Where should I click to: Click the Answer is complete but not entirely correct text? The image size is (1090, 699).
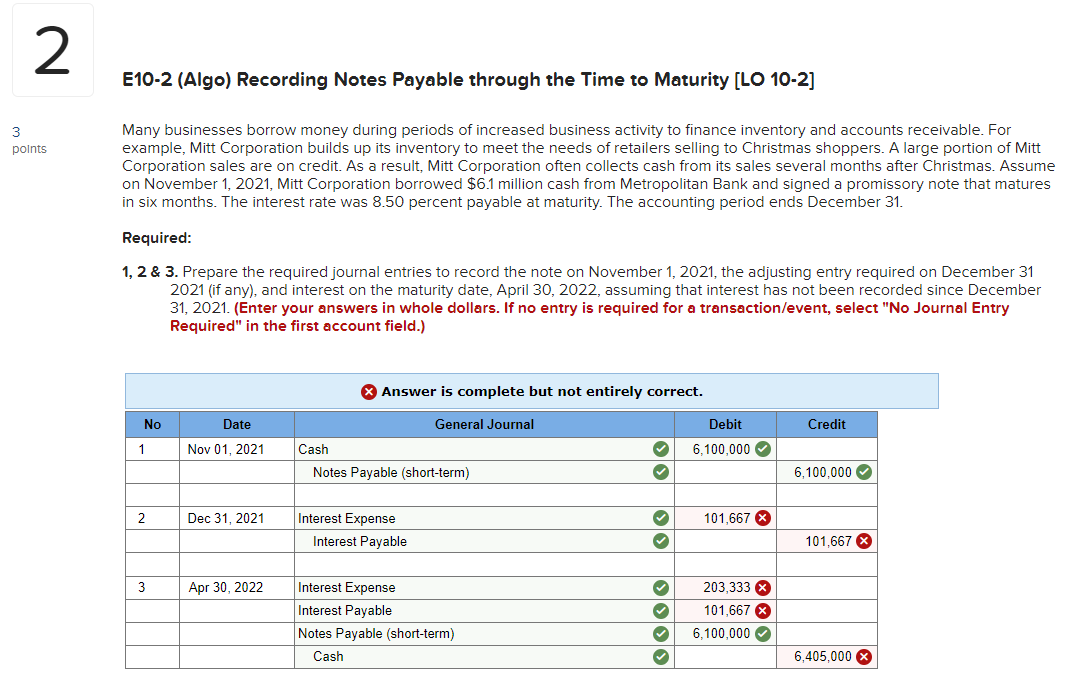coord(542,392)
